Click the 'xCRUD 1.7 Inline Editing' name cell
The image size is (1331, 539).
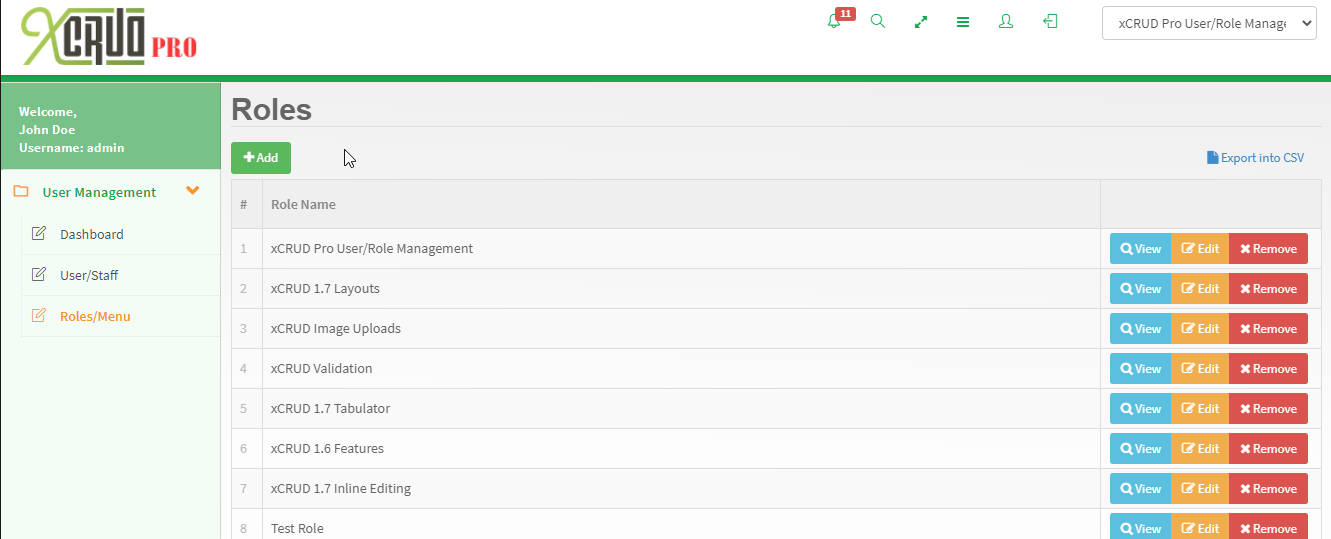[681, 489]
